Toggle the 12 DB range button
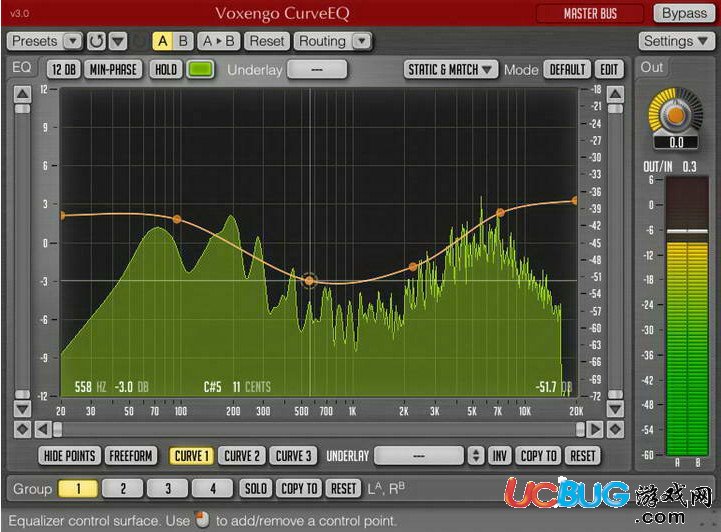Screen dimensions: 721x532 (63, 70)
